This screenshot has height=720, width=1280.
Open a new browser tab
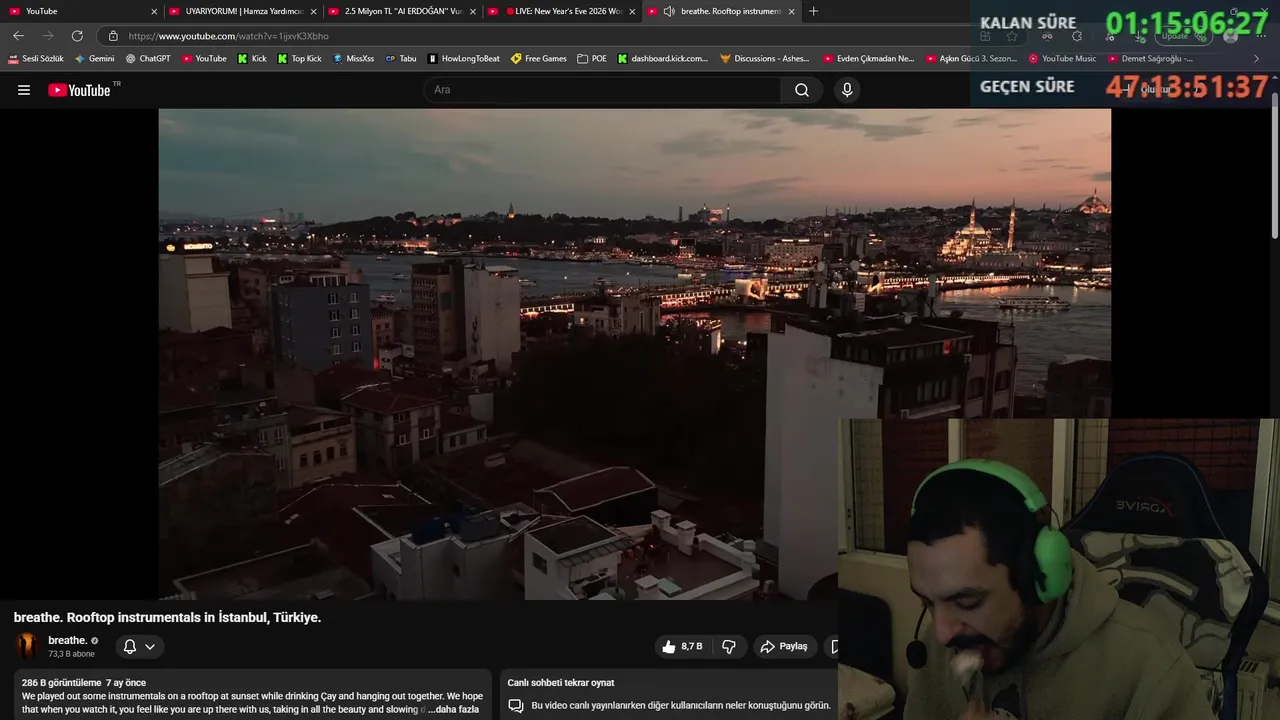(813, 11)
